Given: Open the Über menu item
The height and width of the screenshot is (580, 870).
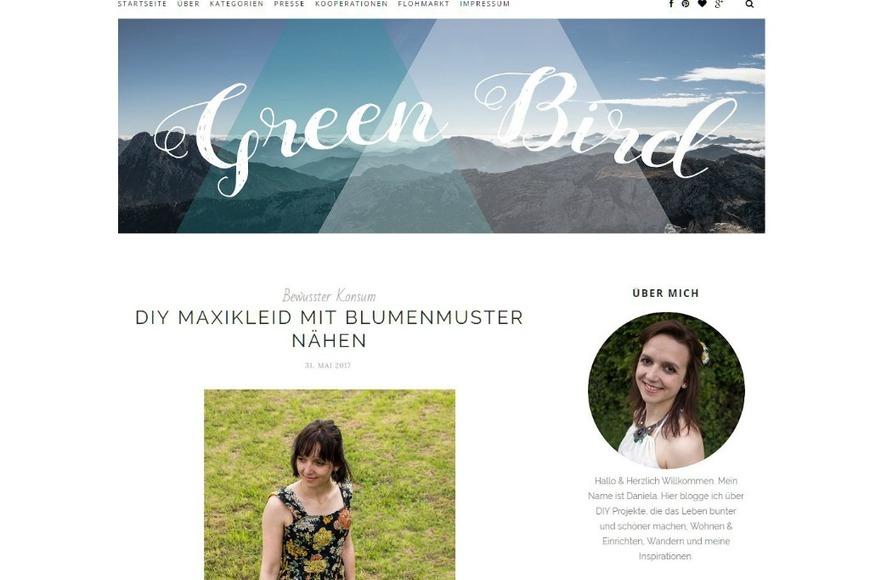Looking at the screenshot, I should pos(188,3).
